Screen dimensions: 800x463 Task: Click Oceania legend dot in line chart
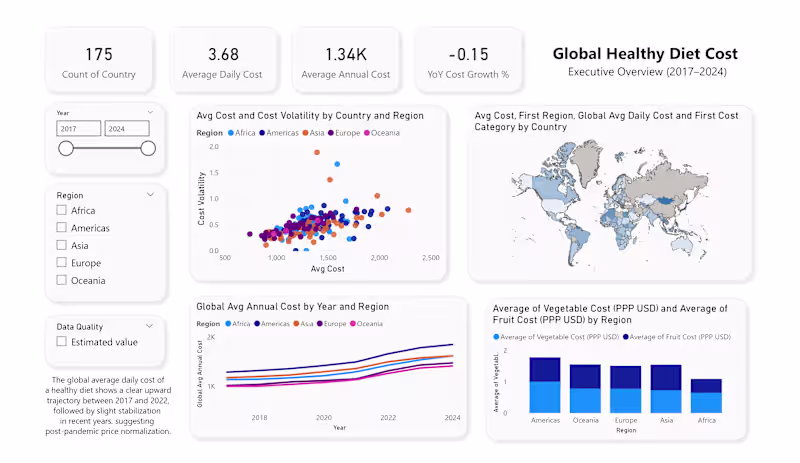(353, 324)
